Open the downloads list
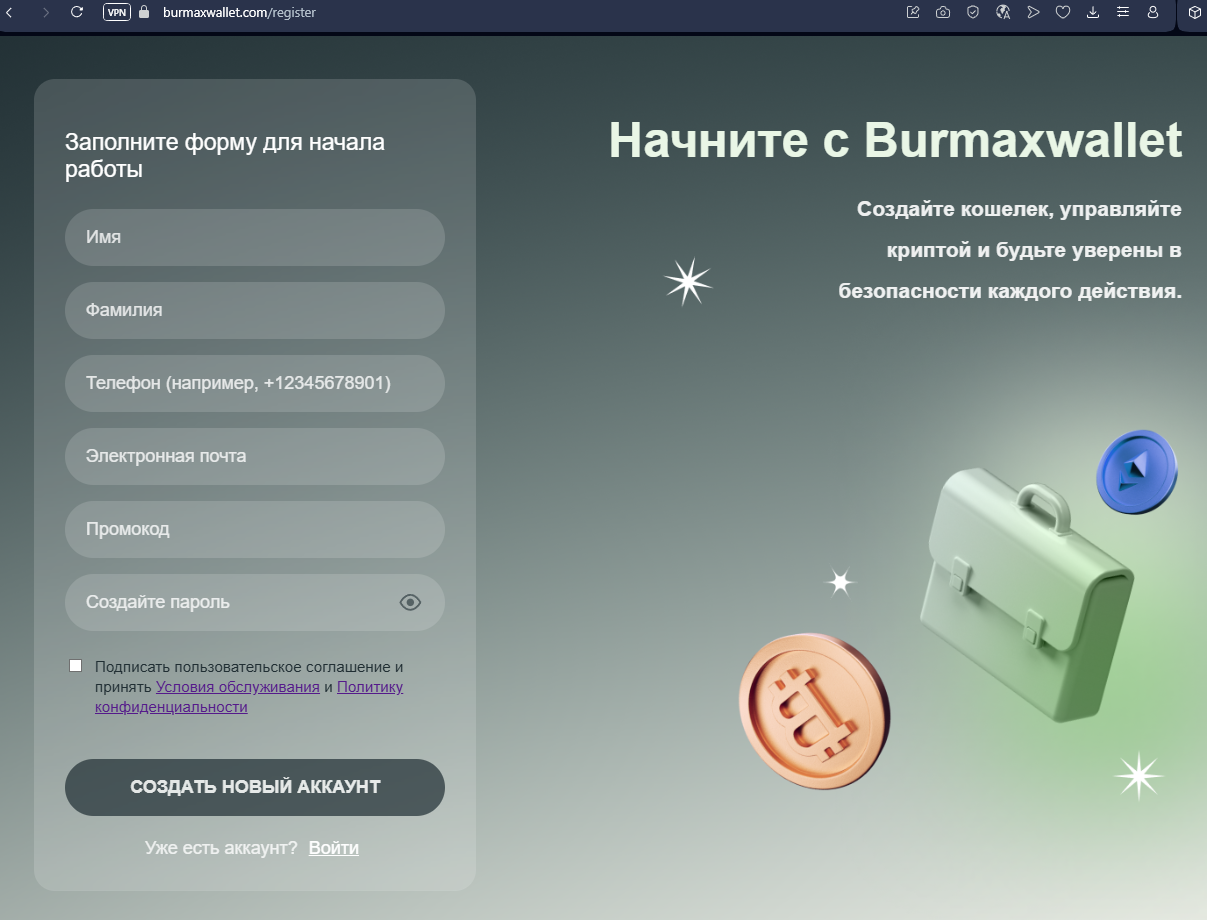1207x920 pixels. (x=1092, y=13)
